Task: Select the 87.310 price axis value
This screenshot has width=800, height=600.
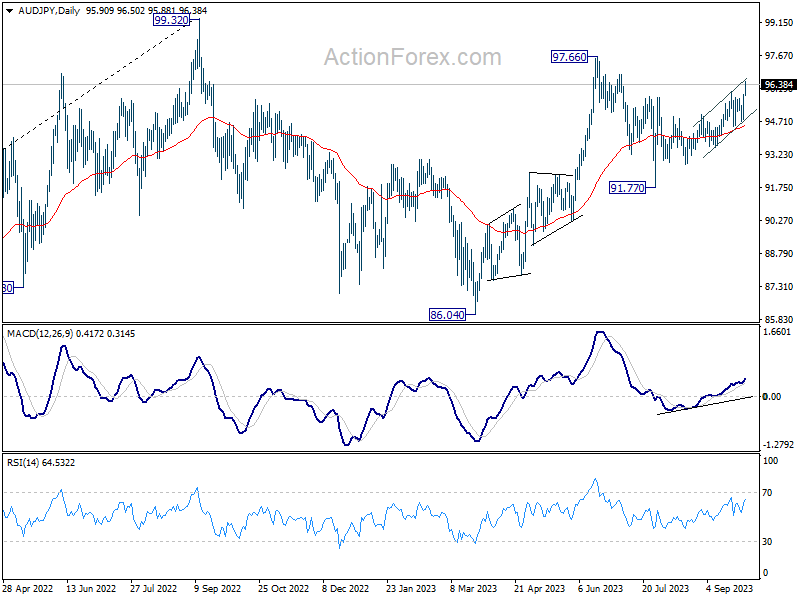Action: click(x=779, y=287)
